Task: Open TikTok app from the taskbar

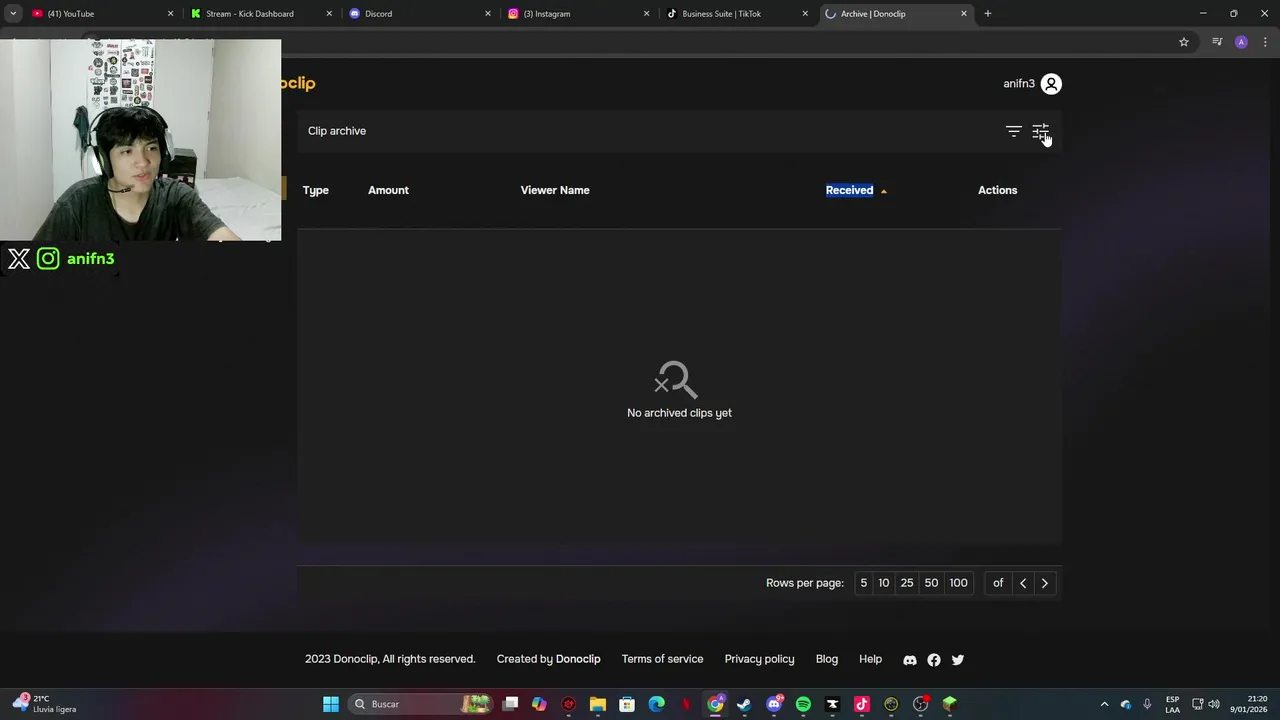Action: [862, 704]
